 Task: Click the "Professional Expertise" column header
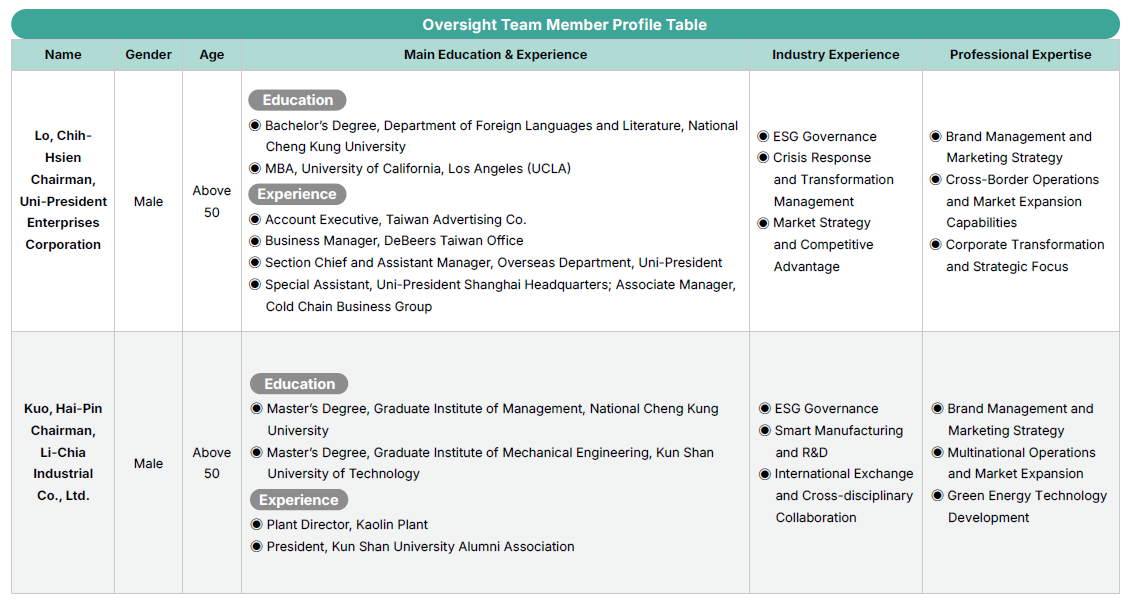1020,55
